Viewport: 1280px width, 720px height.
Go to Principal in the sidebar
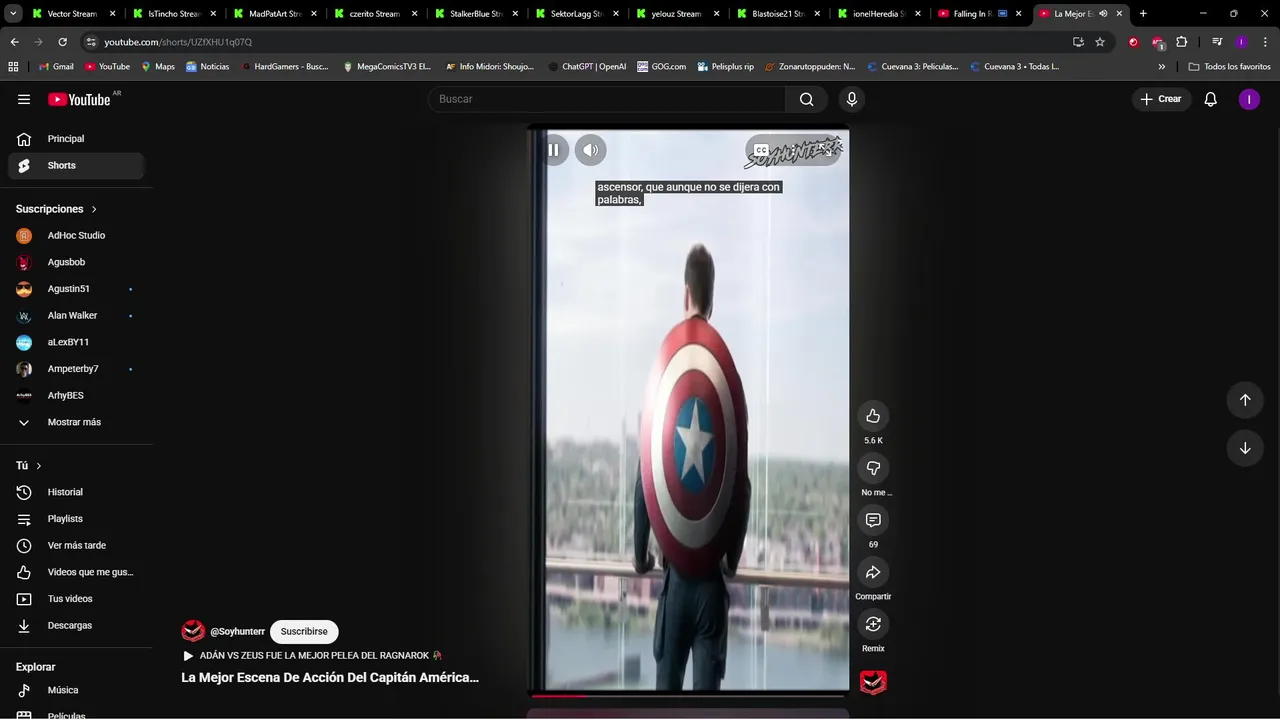(76, 139)
